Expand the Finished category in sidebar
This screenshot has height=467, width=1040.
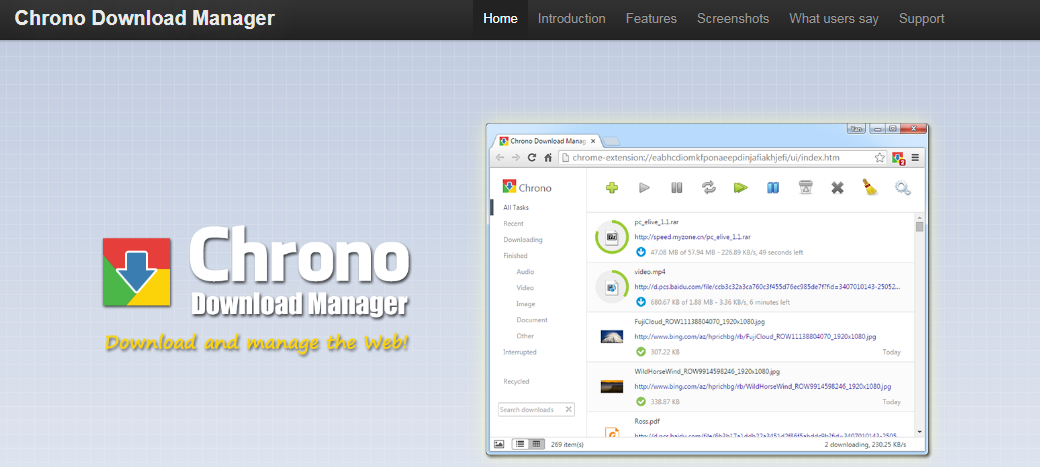516,256
